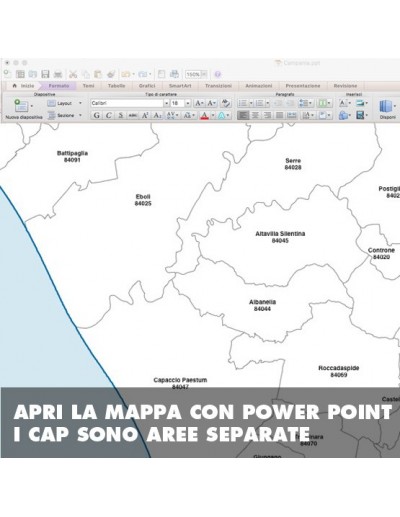The width and height of the screenshot is (400, 517).
Task: Click the red font color A icon
Action: [x=205, y=115]
